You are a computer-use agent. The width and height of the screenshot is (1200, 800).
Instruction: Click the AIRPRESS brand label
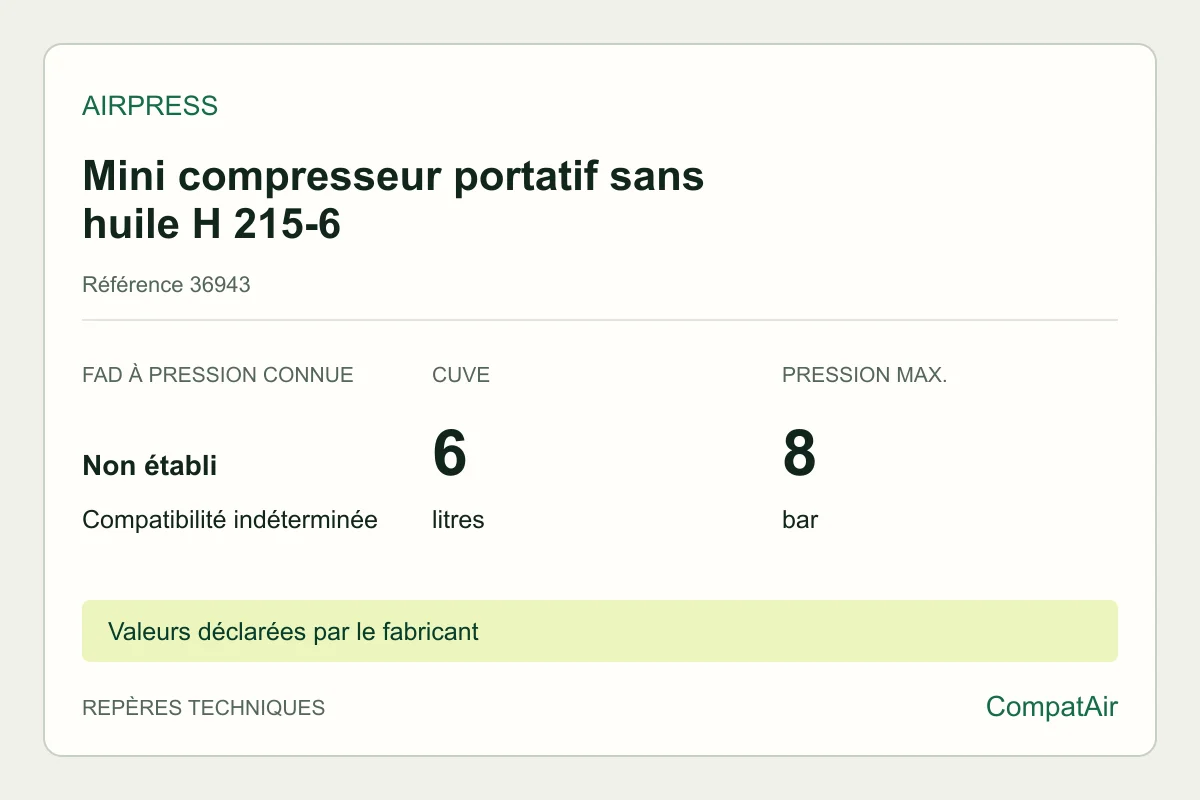click(x=150, y=106)
